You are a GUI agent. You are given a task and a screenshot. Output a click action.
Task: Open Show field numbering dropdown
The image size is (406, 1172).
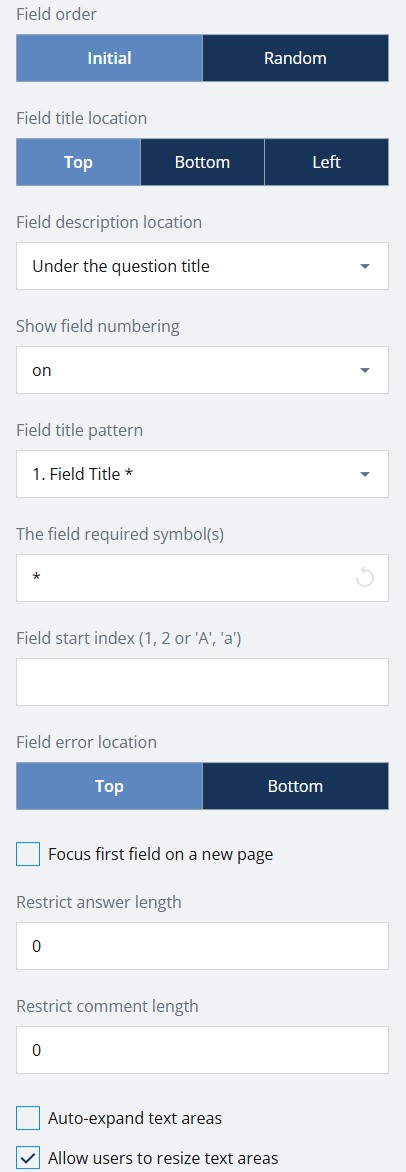pyautogui.click(x=203, y=370)
